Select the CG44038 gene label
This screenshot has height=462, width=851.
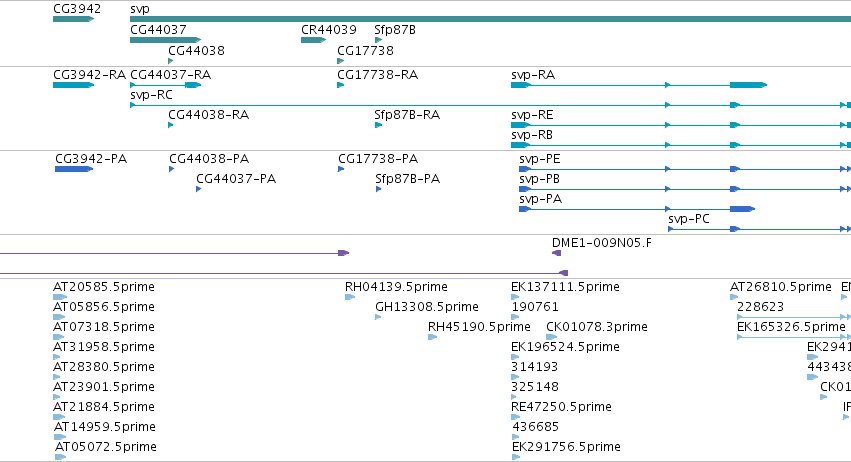(196, 50)
